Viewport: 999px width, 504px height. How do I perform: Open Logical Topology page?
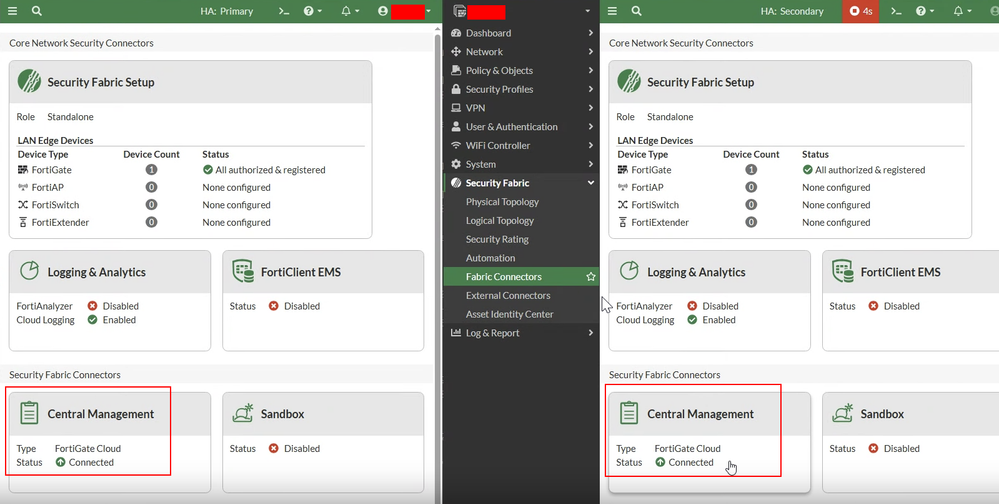coord(500,220)
